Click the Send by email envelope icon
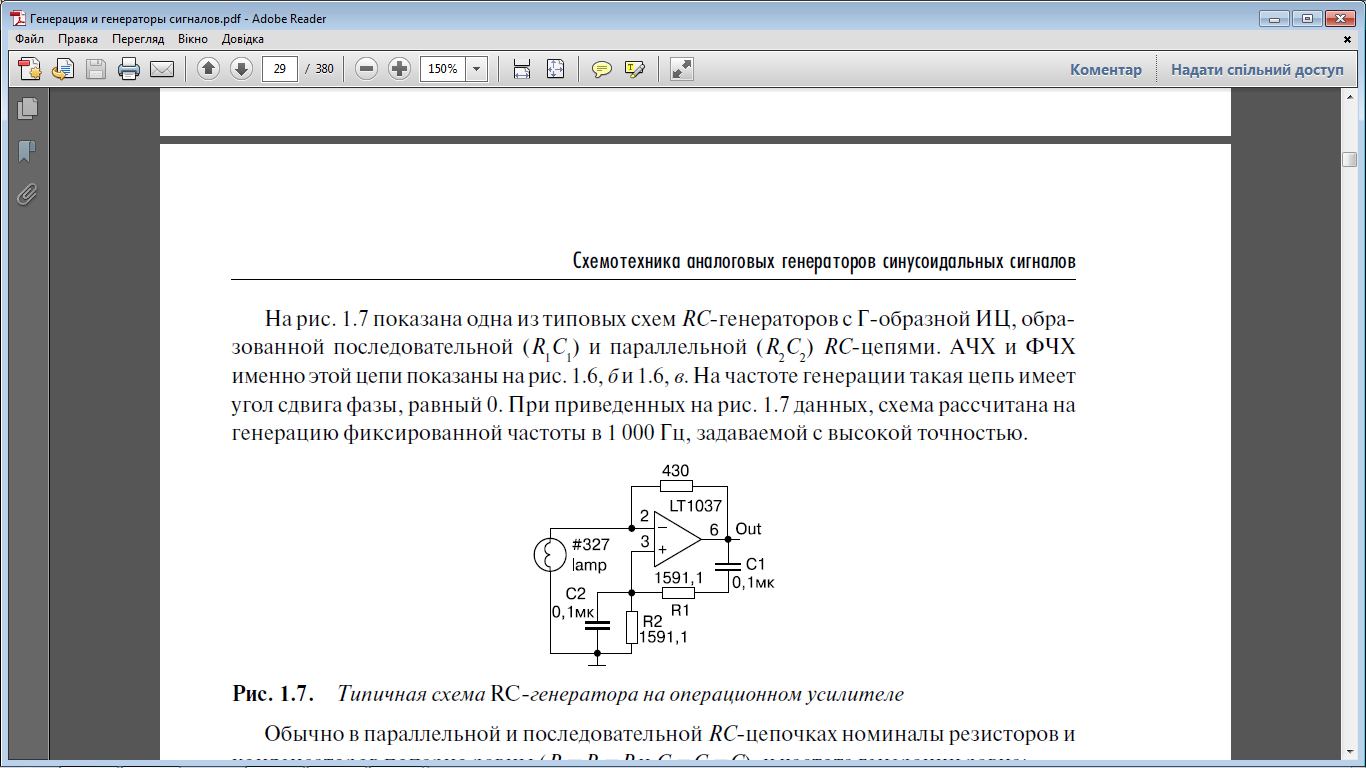1366x768 pixels. click(162, 69)
